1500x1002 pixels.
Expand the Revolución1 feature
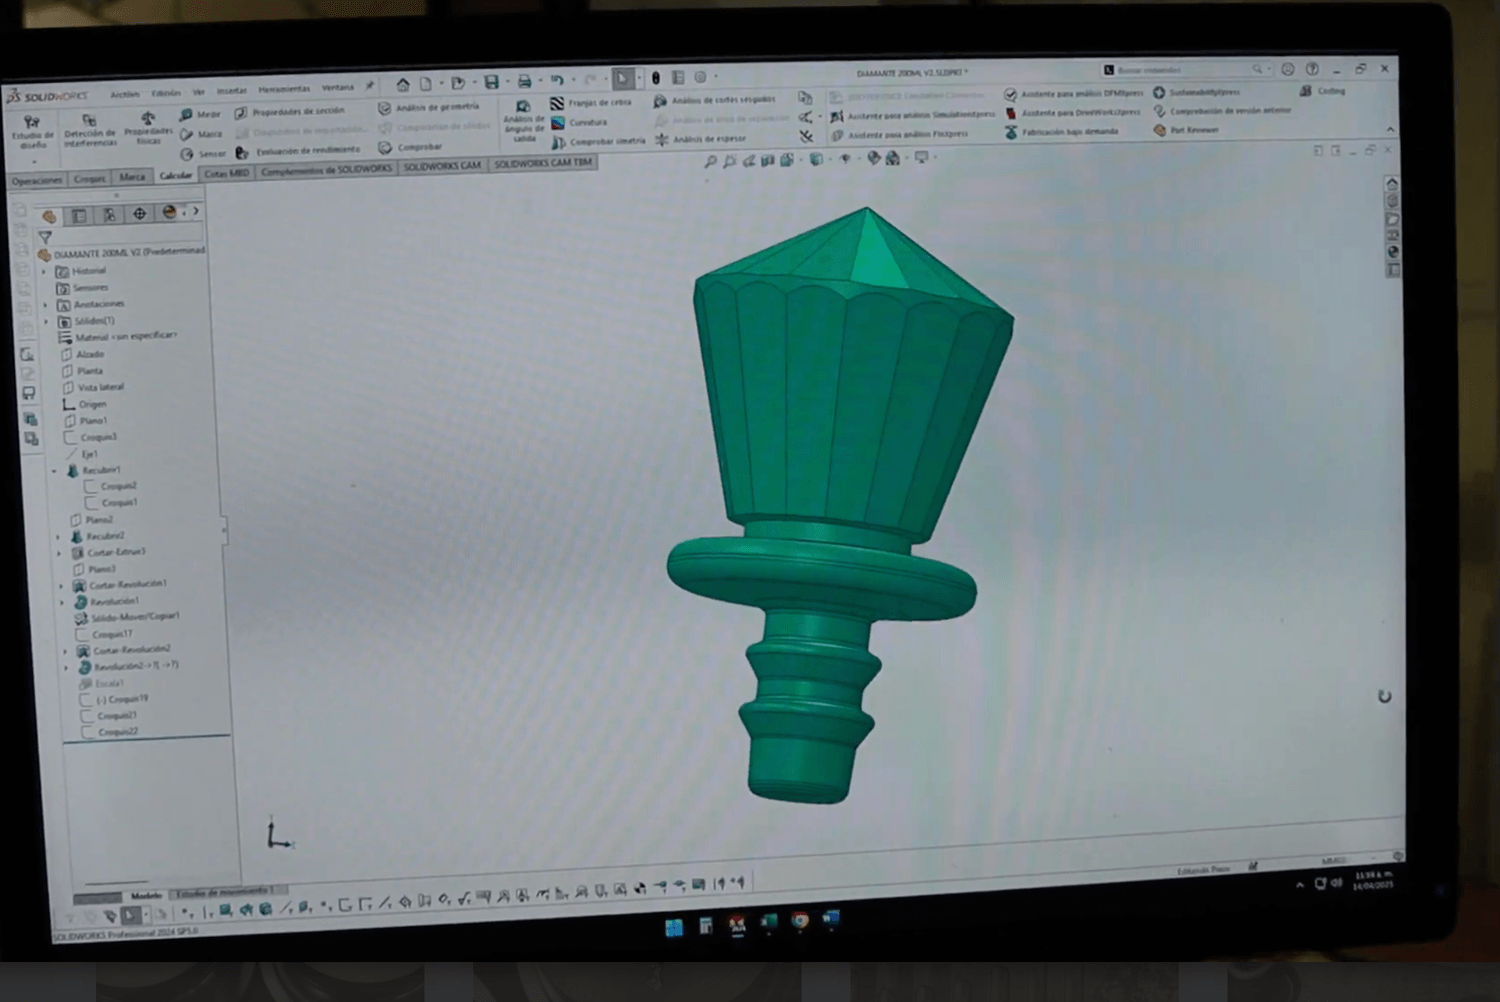(x=62, y=602)
